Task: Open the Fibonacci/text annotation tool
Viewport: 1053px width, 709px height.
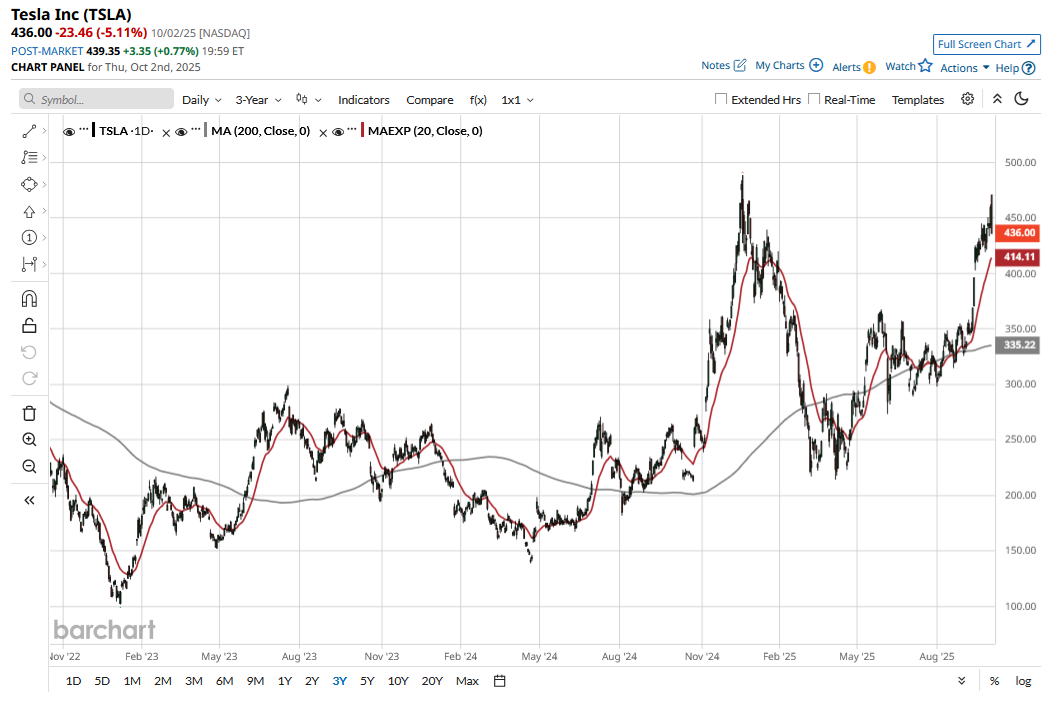Action: click(x=29, y=158)
